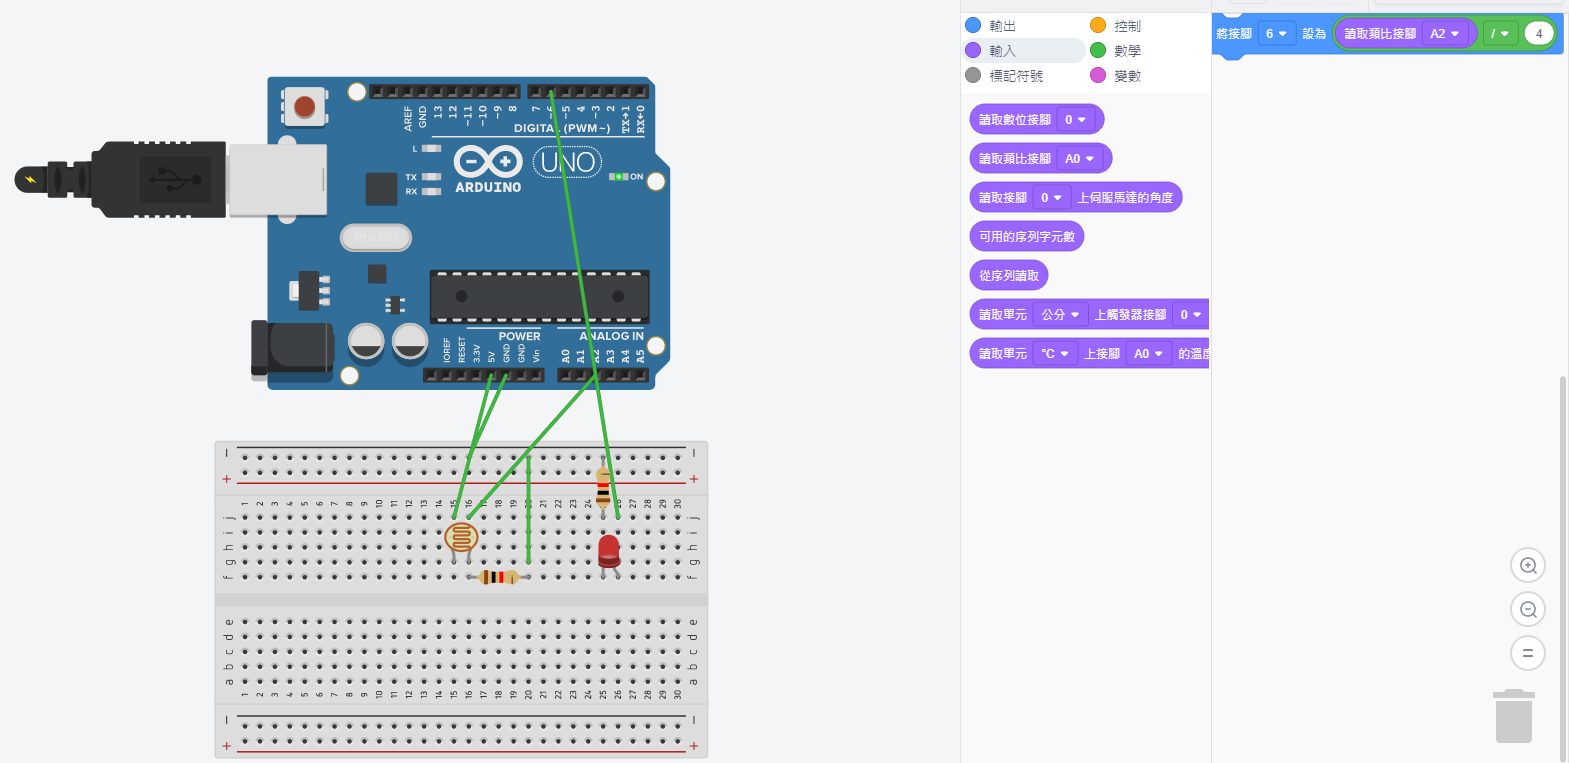Image resolution: width=1569 pixels, height=763 pixels.
Task: Open the pin 6 dropdown in the workspace block
Action: click(1275, 34)
